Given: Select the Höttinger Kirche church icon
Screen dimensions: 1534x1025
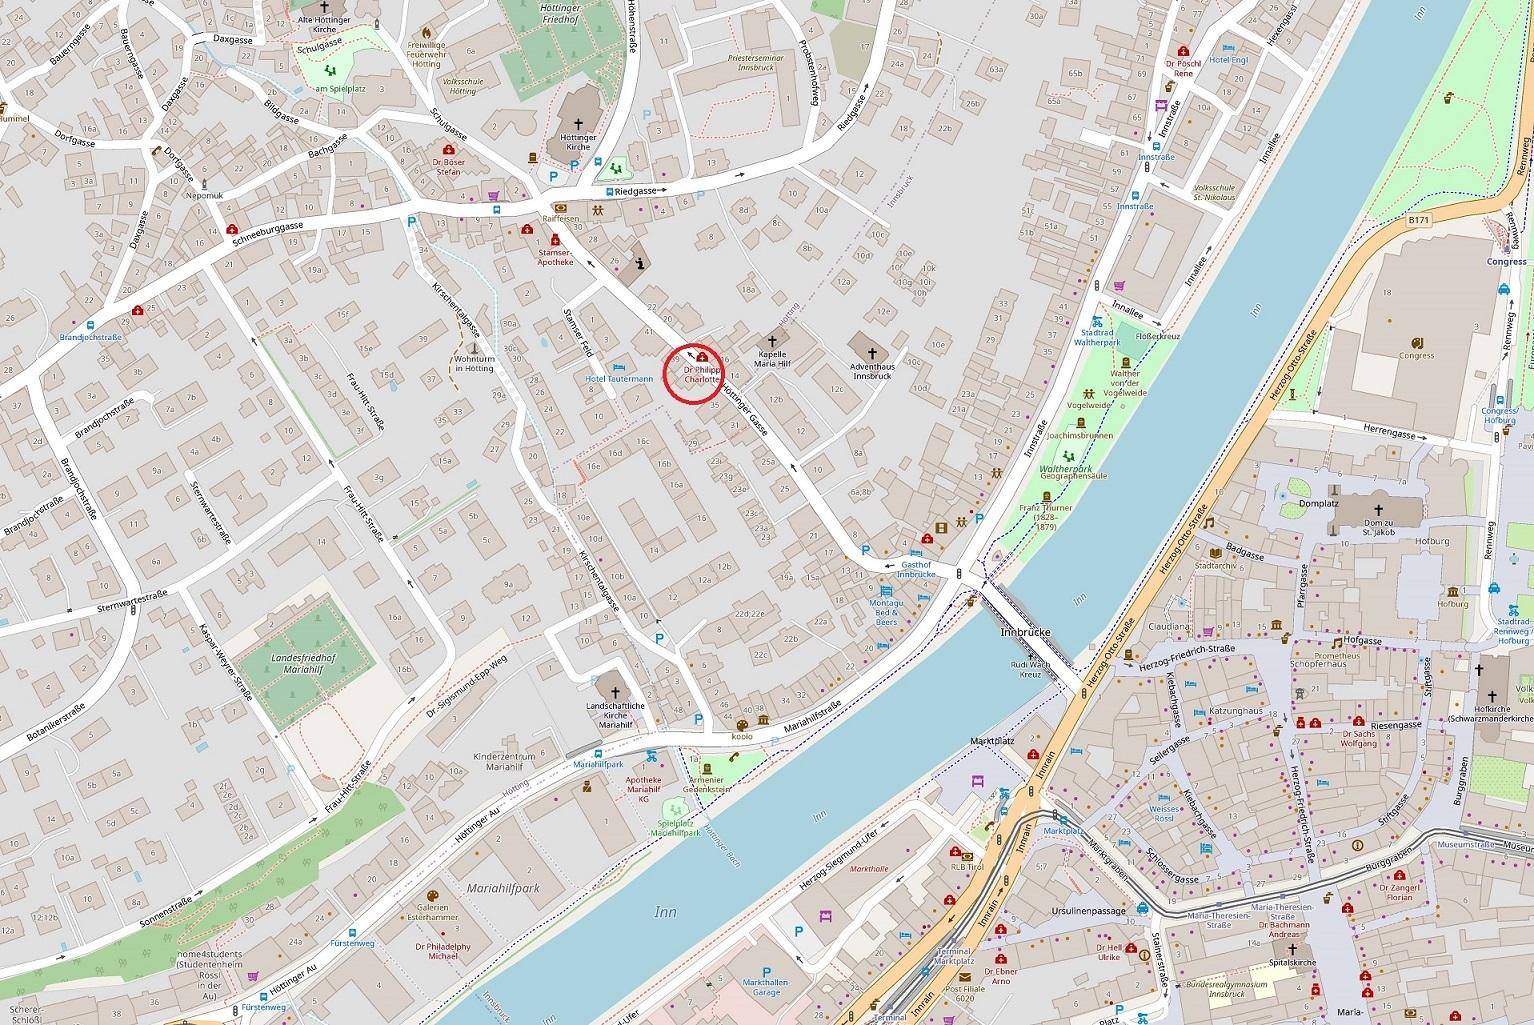Looking at the screenshot, I should (x=578, y=124).
